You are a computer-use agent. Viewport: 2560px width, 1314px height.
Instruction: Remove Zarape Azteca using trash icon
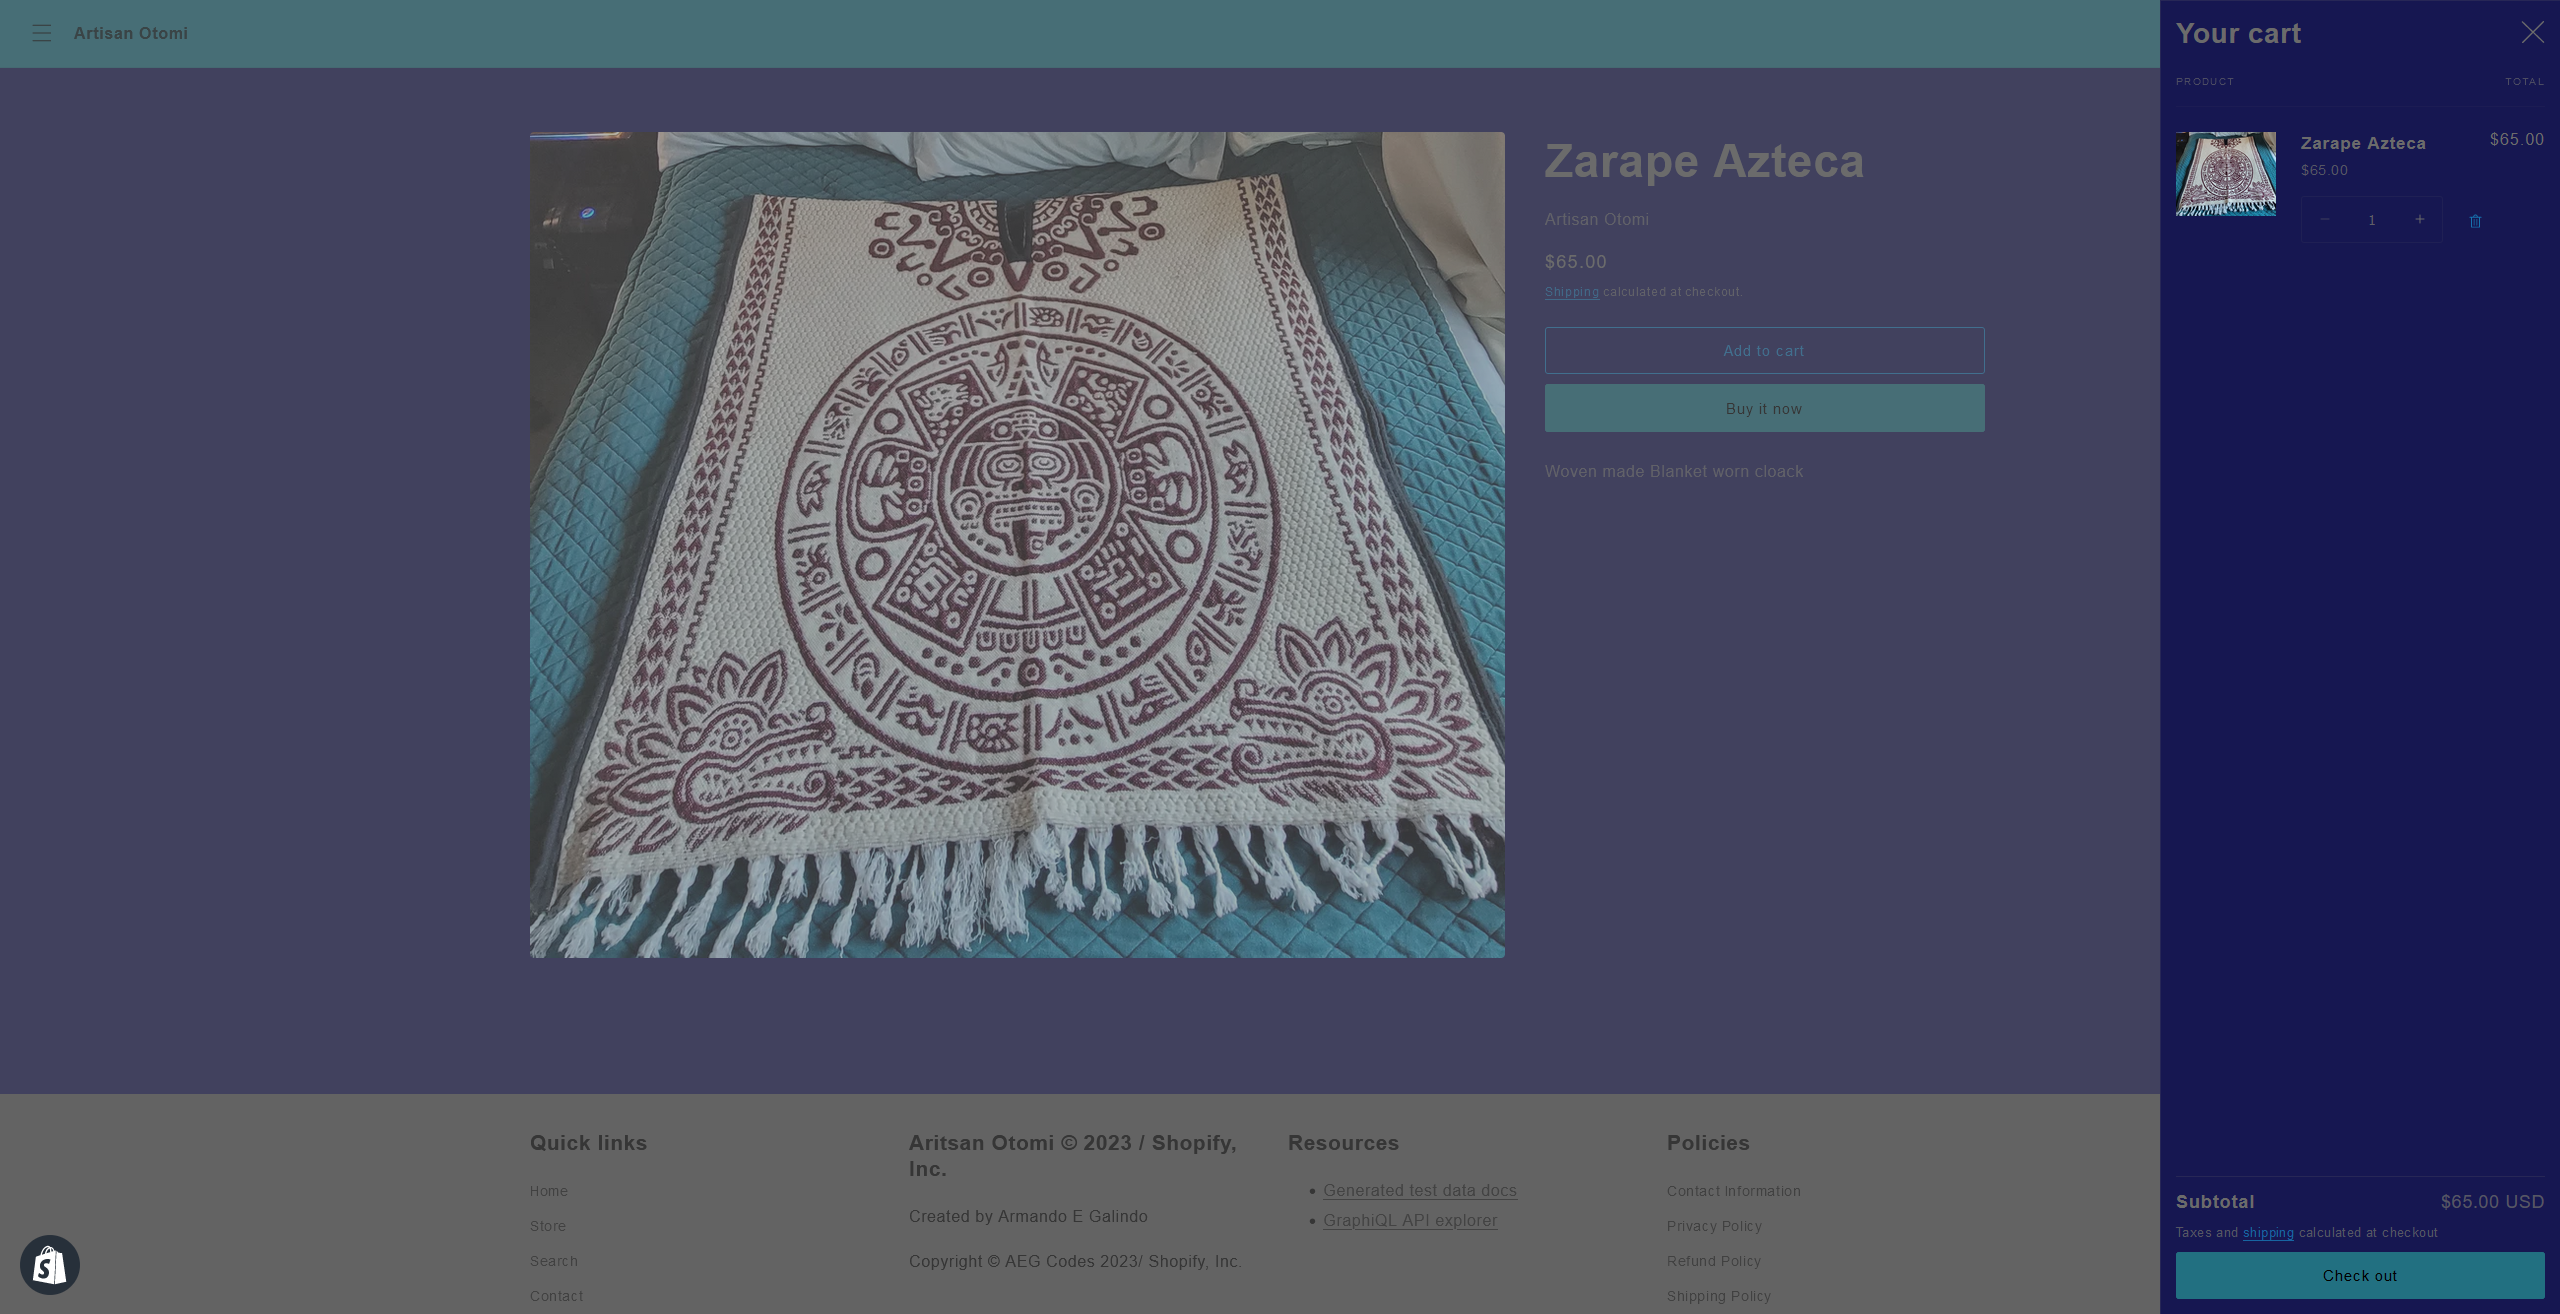[2475, 221]
